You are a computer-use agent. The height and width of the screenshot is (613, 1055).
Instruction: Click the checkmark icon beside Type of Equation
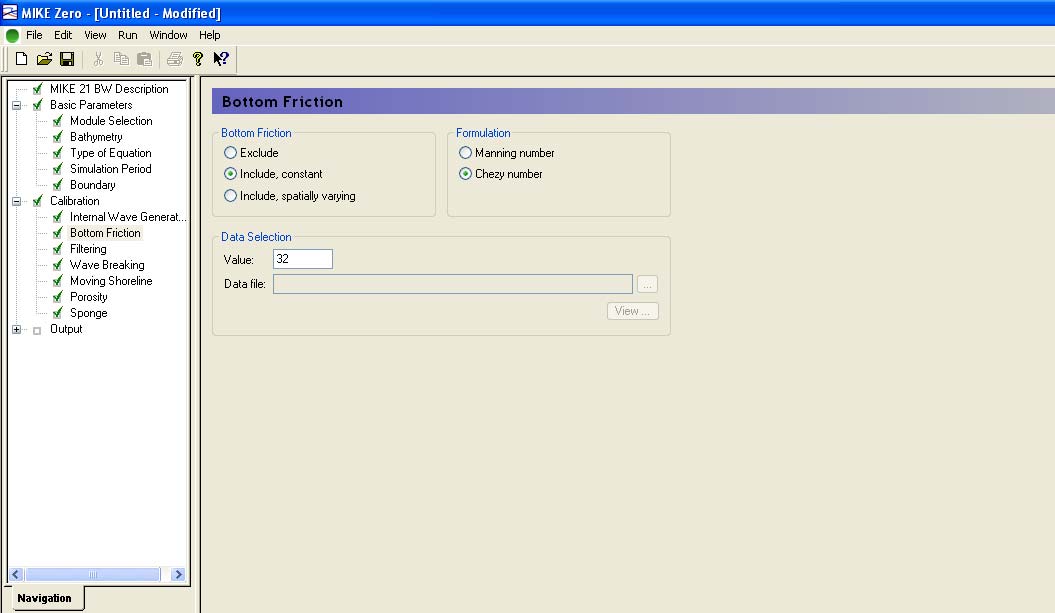point(58,153)
